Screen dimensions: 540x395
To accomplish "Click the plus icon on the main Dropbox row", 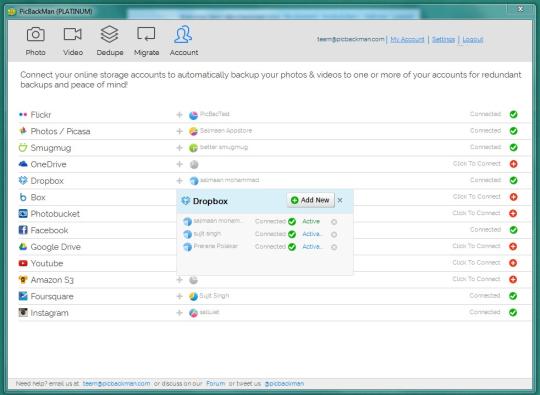I will 179,180.
